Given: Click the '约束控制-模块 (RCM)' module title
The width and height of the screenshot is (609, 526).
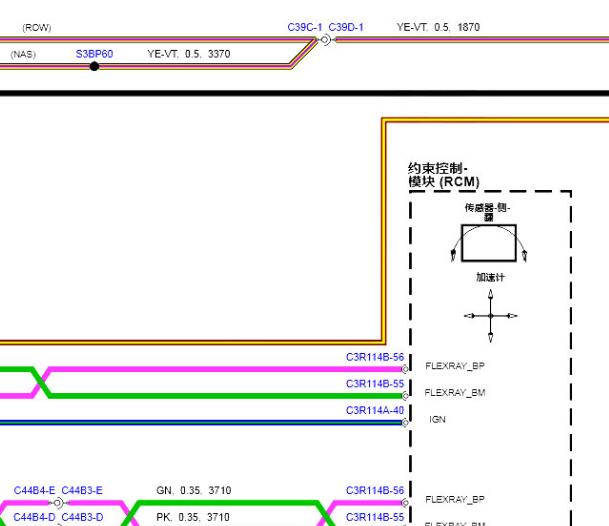Looking at the screenshot, I should click(x=444, y=175).
